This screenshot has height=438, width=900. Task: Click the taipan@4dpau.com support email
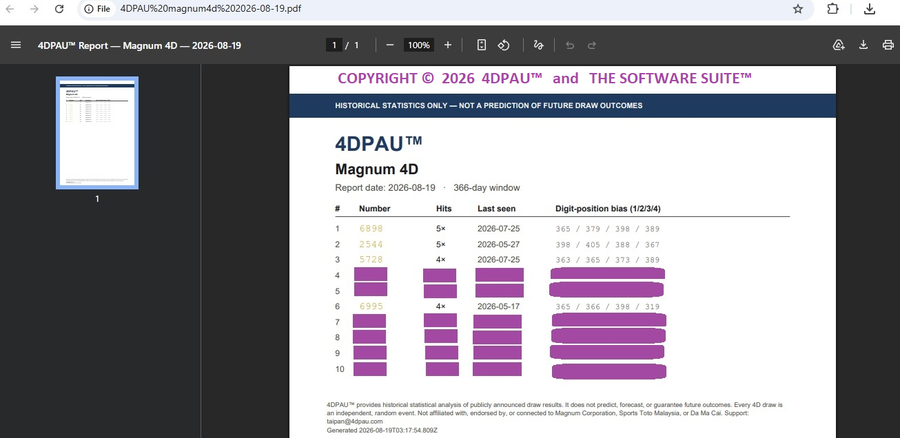click(355, 421)
